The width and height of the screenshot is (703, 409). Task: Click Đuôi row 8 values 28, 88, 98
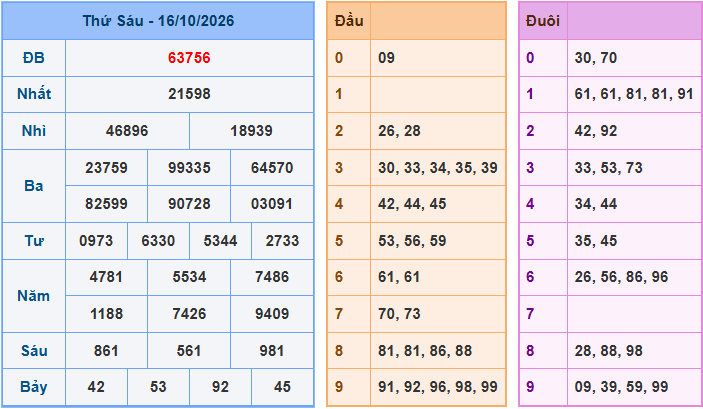point(609,351)
